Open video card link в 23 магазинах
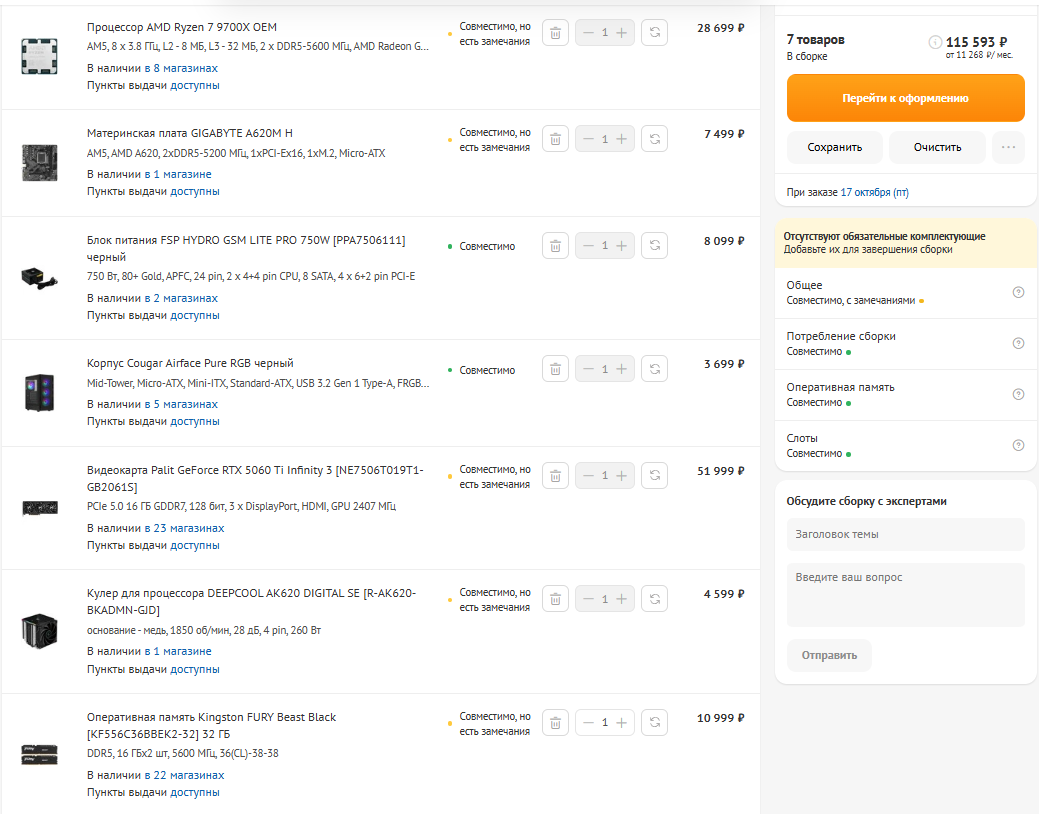 click(184, 528)
